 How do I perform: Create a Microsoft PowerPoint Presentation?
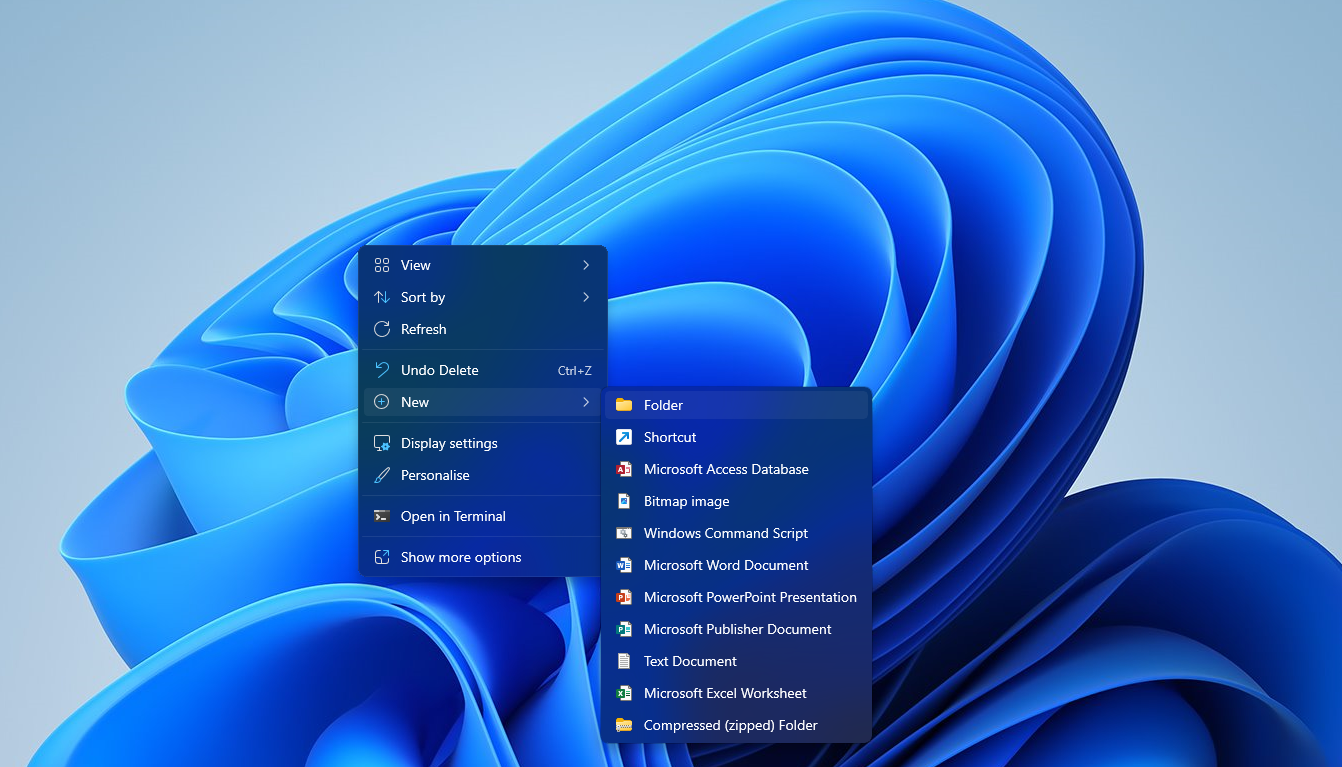click(737, 597)
